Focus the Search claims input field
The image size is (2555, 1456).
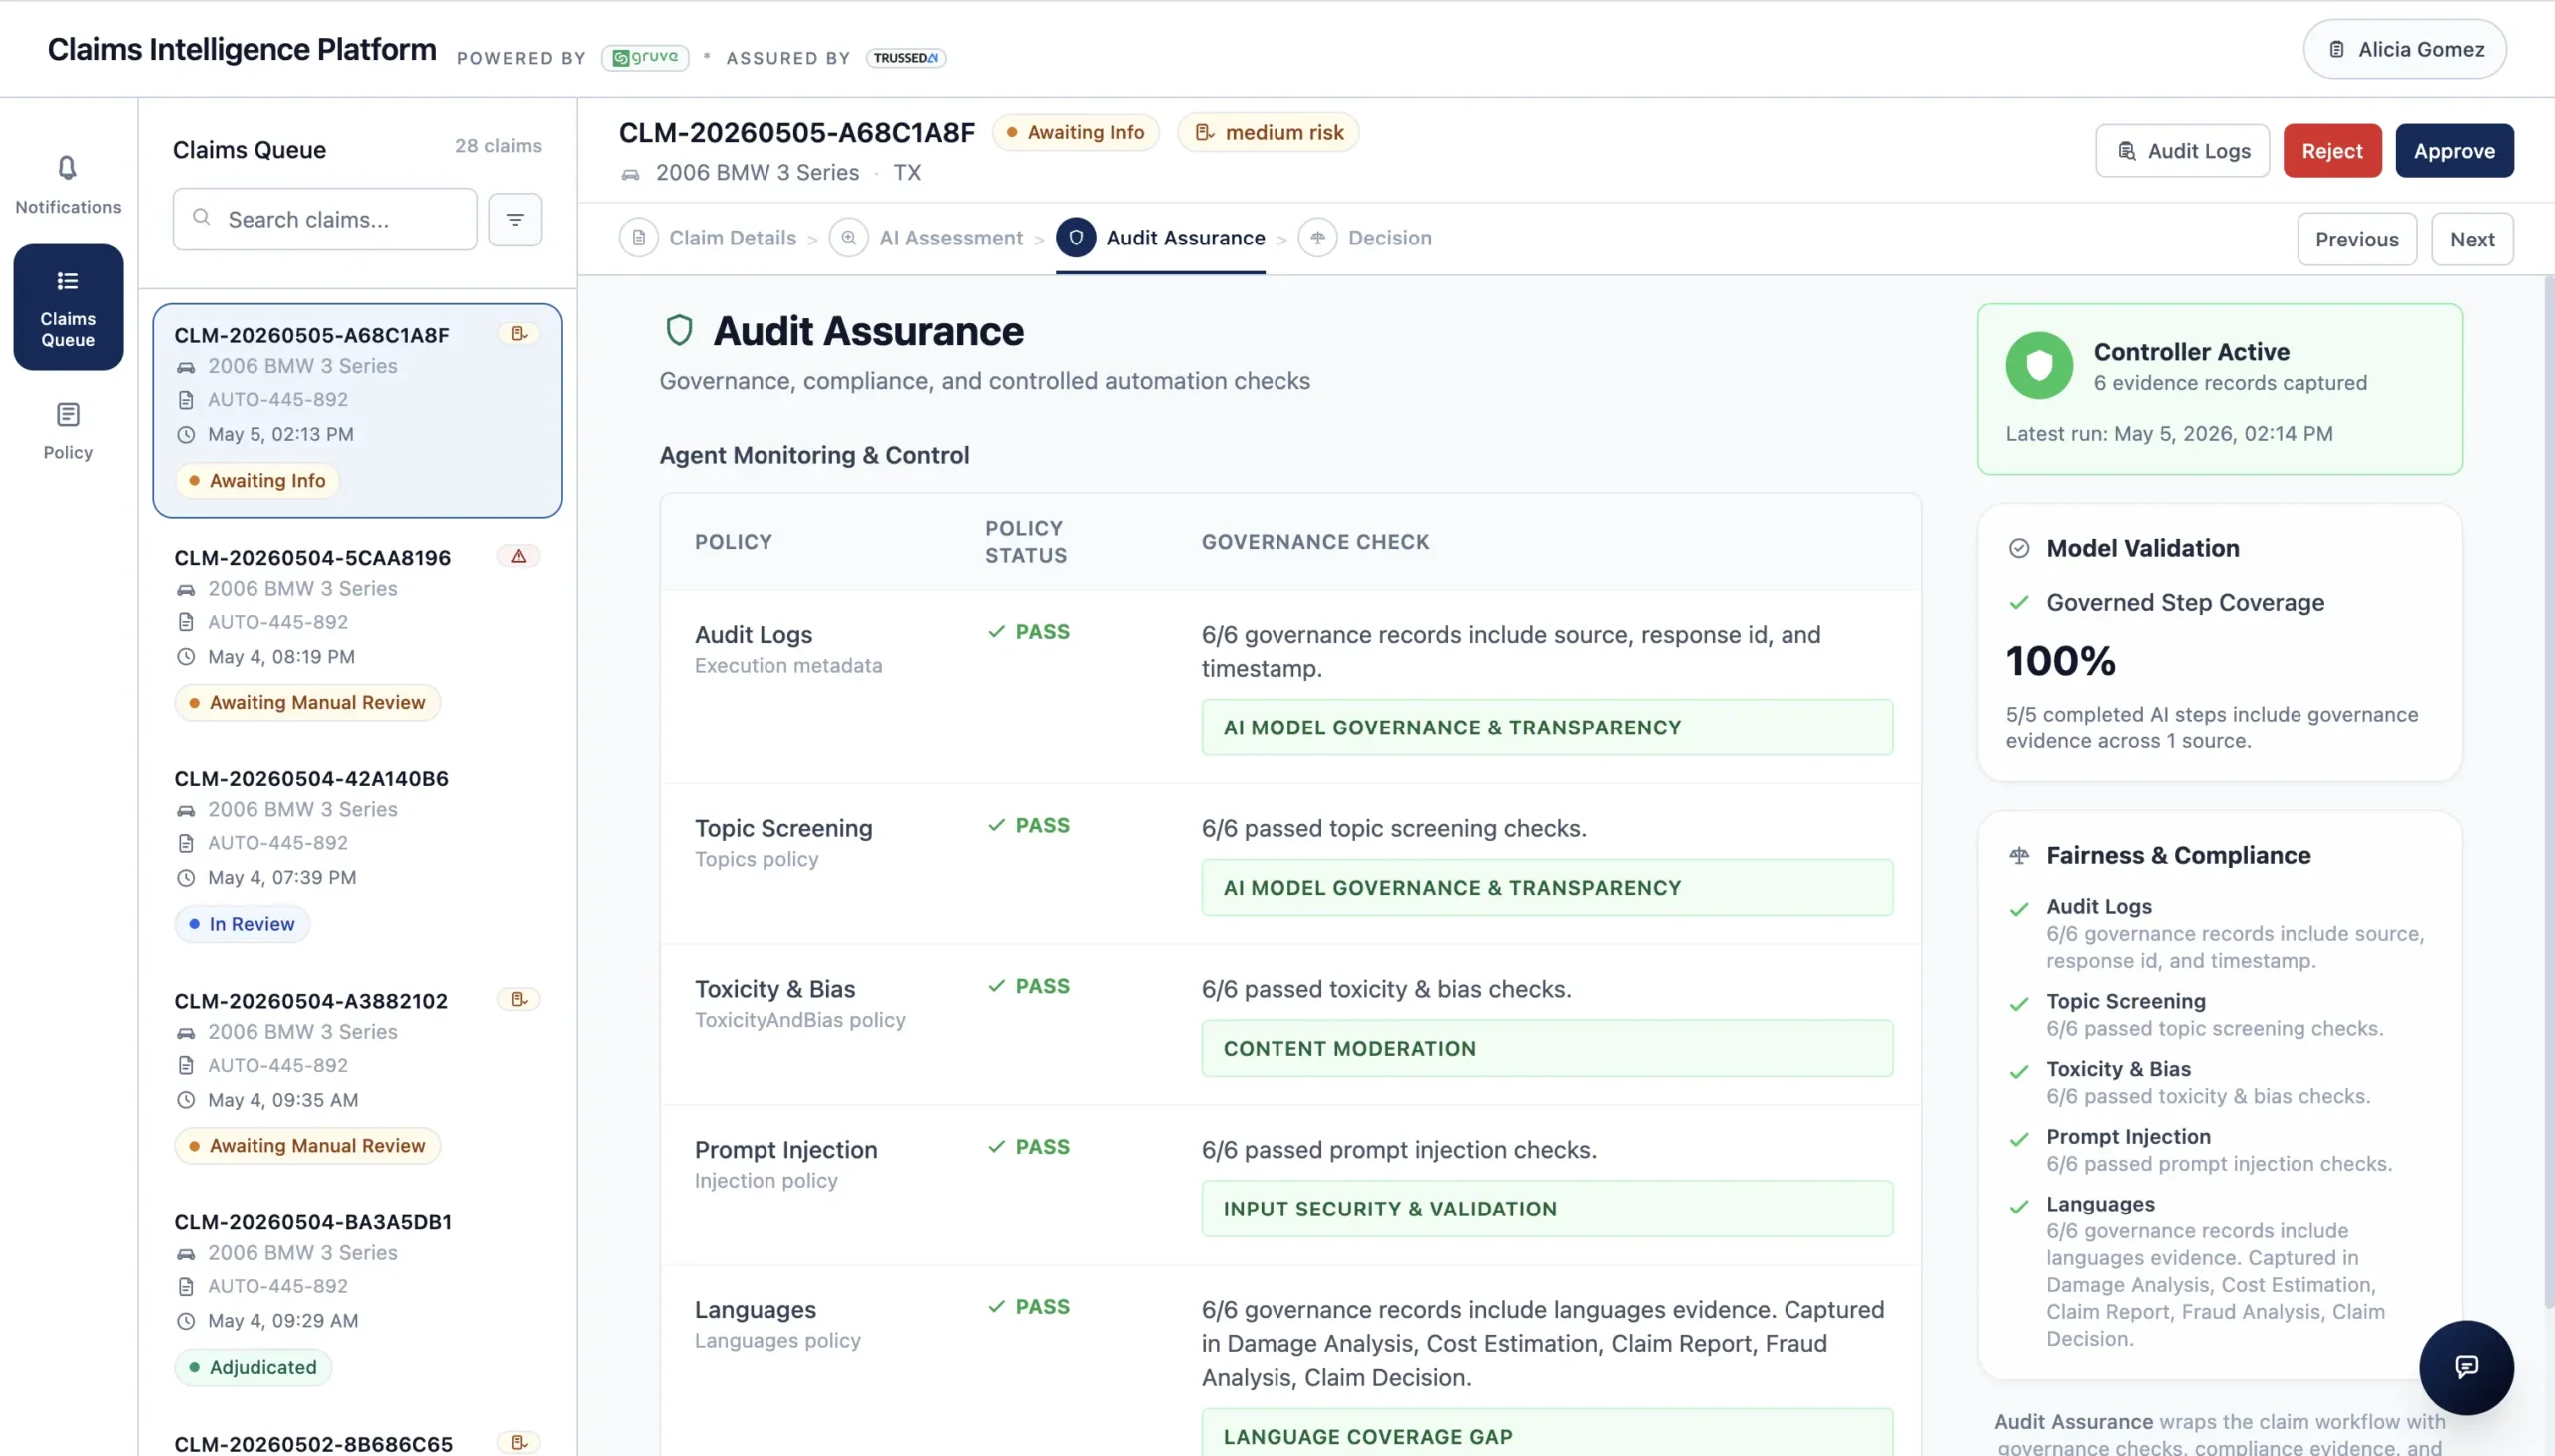tap(325, 219)
